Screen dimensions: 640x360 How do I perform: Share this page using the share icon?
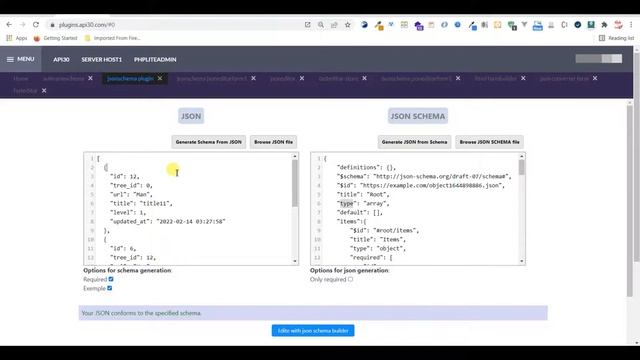pyautogui.click(x=334, y=25)
